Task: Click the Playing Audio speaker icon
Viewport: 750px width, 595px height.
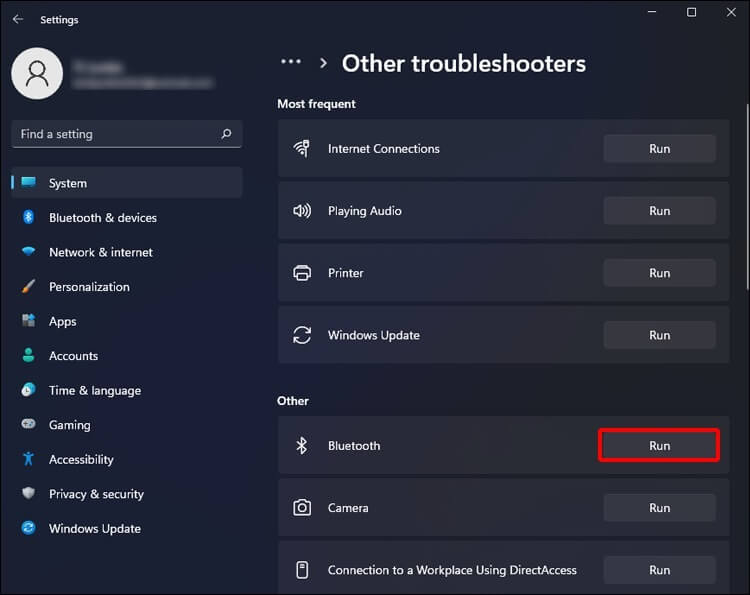Action: (302, 210)
